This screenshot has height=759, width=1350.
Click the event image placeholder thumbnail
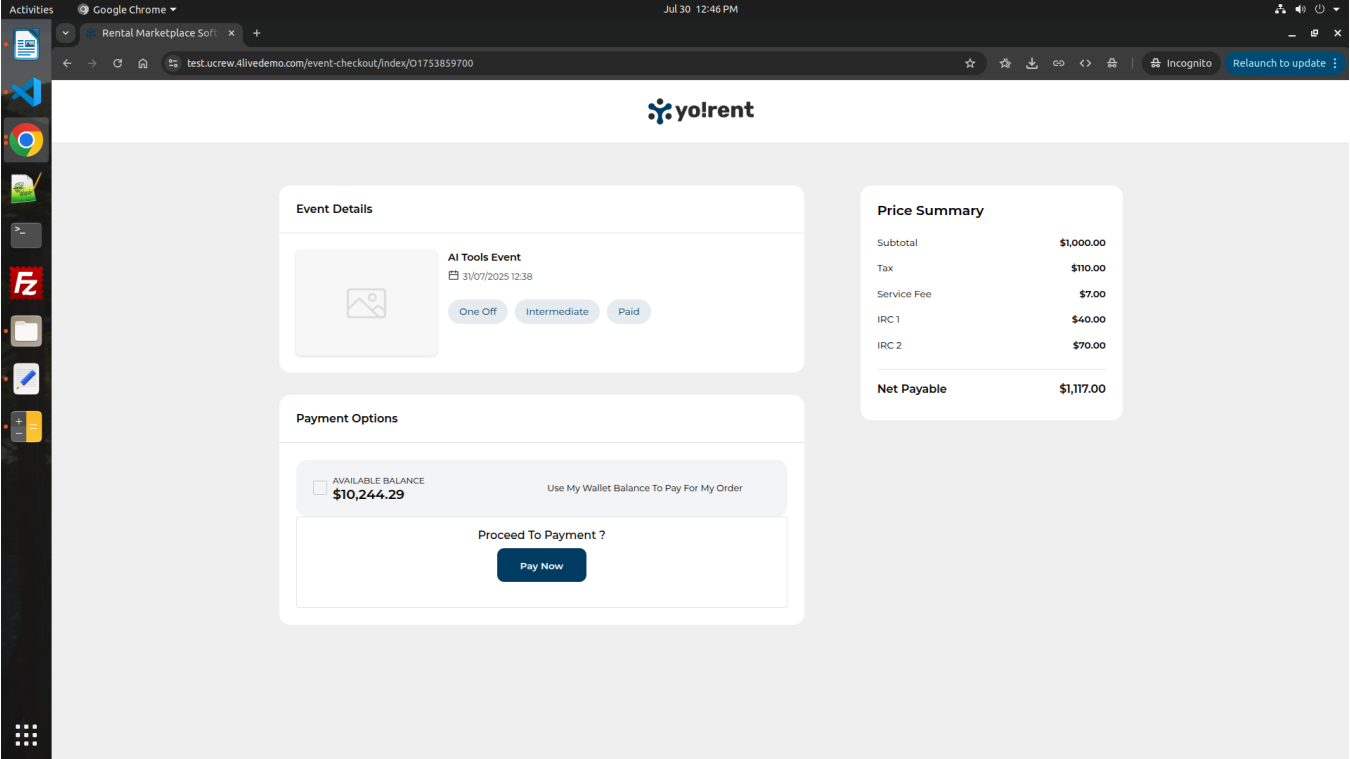pyautogui.click(x=366, y=303)
